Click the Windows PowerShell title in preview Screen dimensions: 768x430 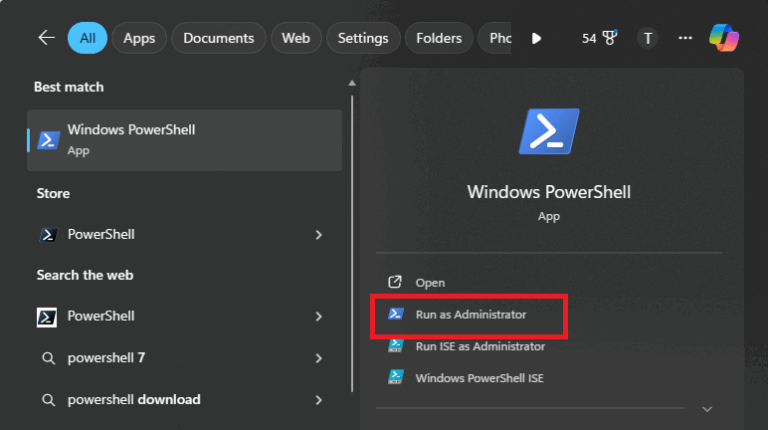(549, 192)
